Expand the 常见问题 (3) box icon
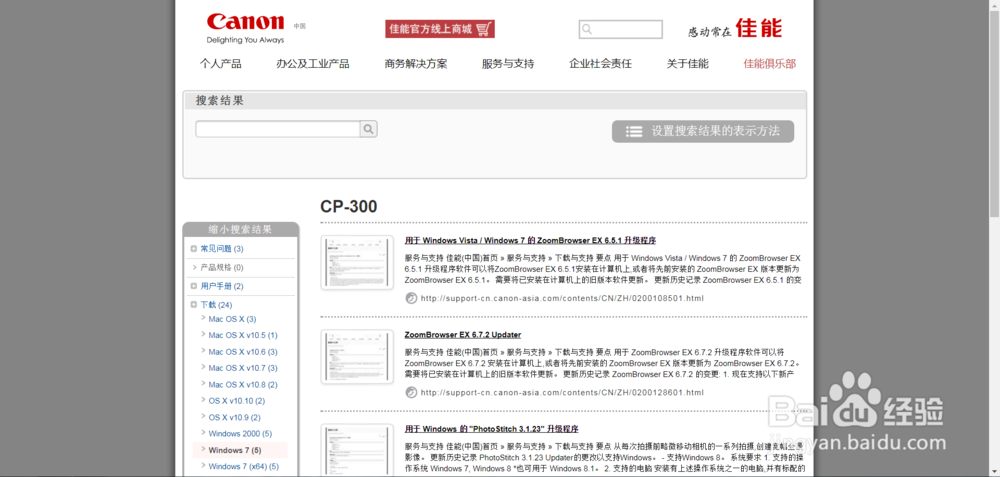This screenshot has width=1000, height=477. (194, 249)
